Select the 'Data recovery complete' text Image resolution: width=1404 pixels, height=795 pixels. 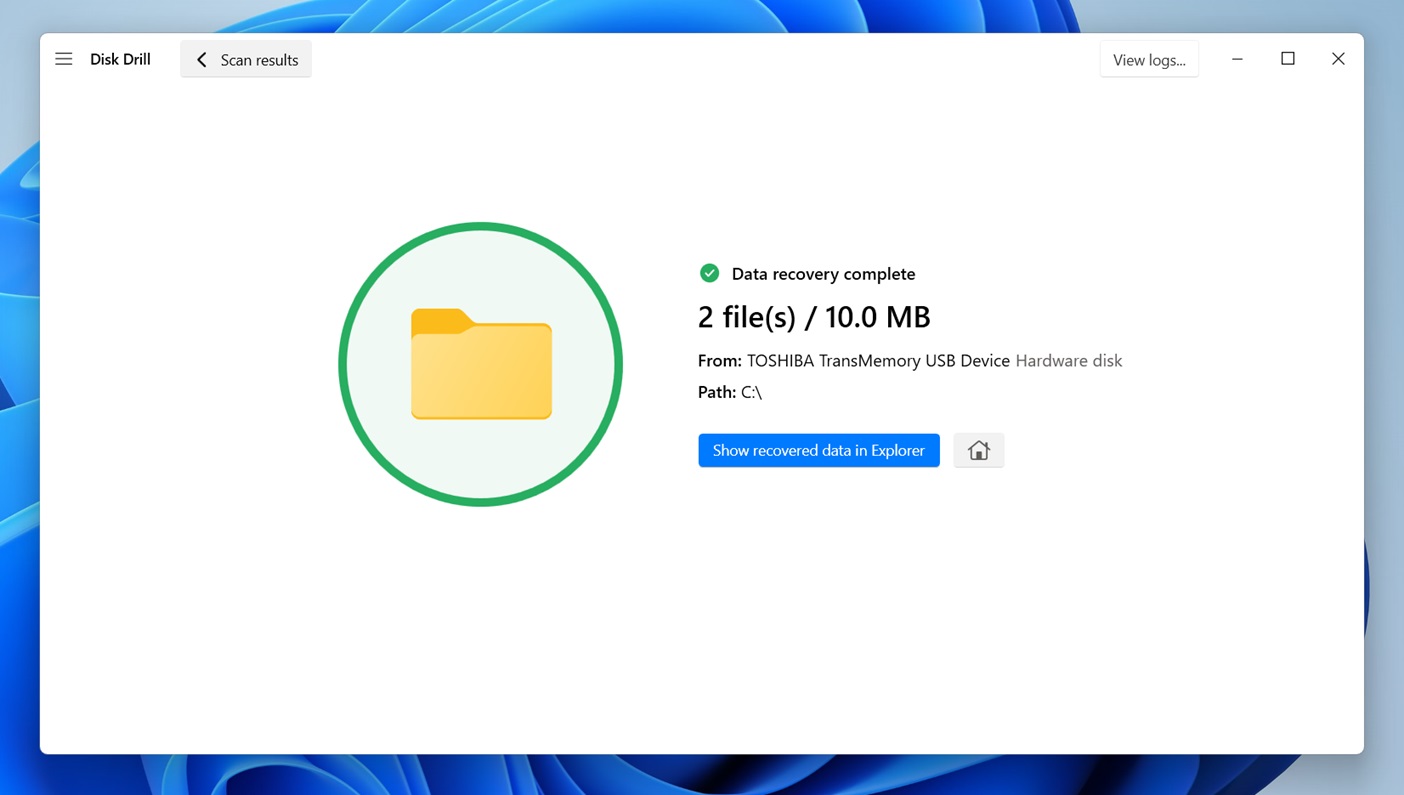pos(823,274)
